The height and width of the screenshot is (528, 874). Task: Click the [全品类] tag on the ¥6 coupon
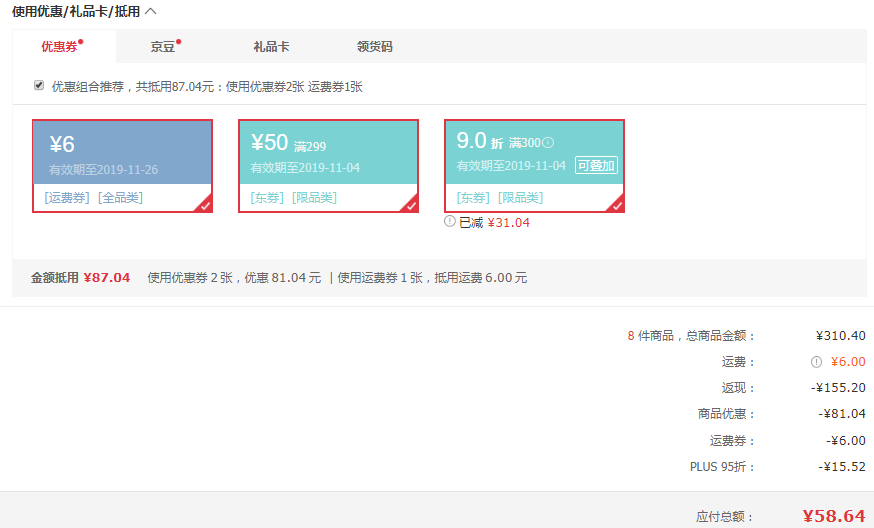[120, 197]
